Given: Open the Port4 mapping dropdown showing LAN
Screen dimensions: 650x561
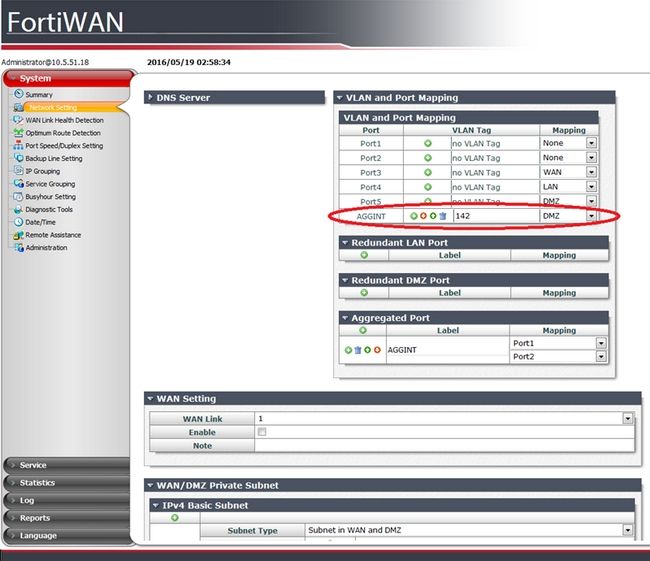Looking at the screenshot, I should (x=592, y=187).
